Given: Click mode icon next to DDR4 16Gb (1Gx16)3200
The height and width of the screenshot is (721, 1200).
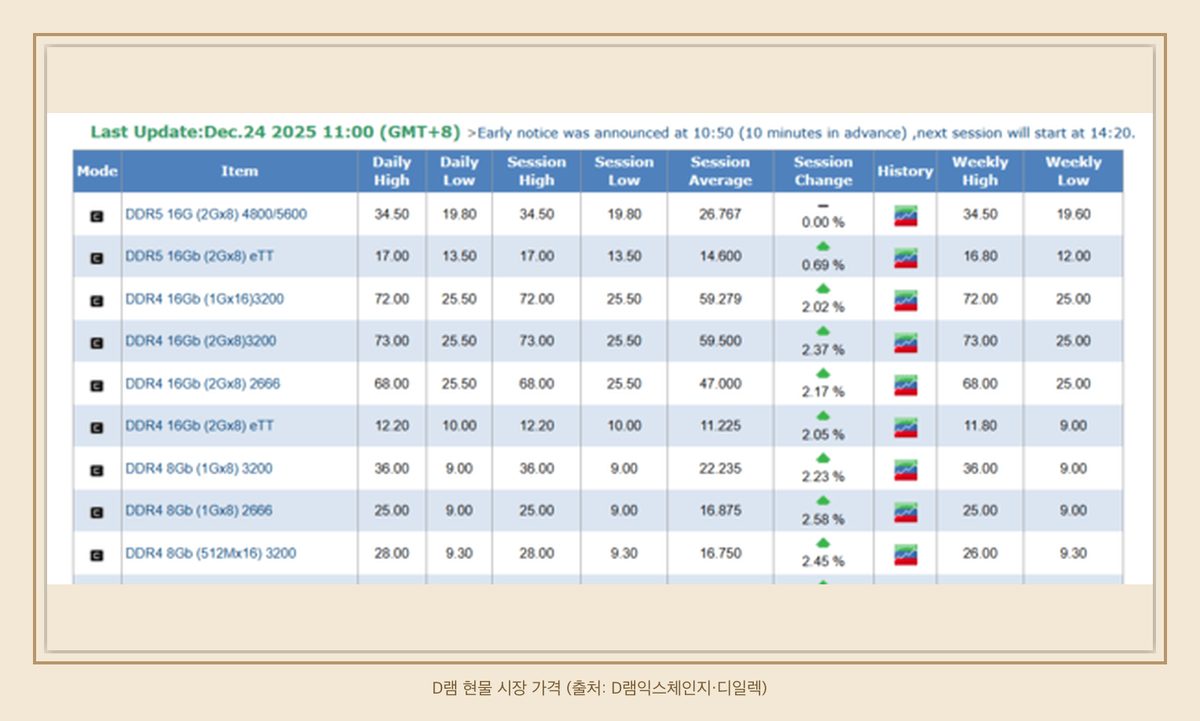Looking at the screenshot, I should coord(97,300).
